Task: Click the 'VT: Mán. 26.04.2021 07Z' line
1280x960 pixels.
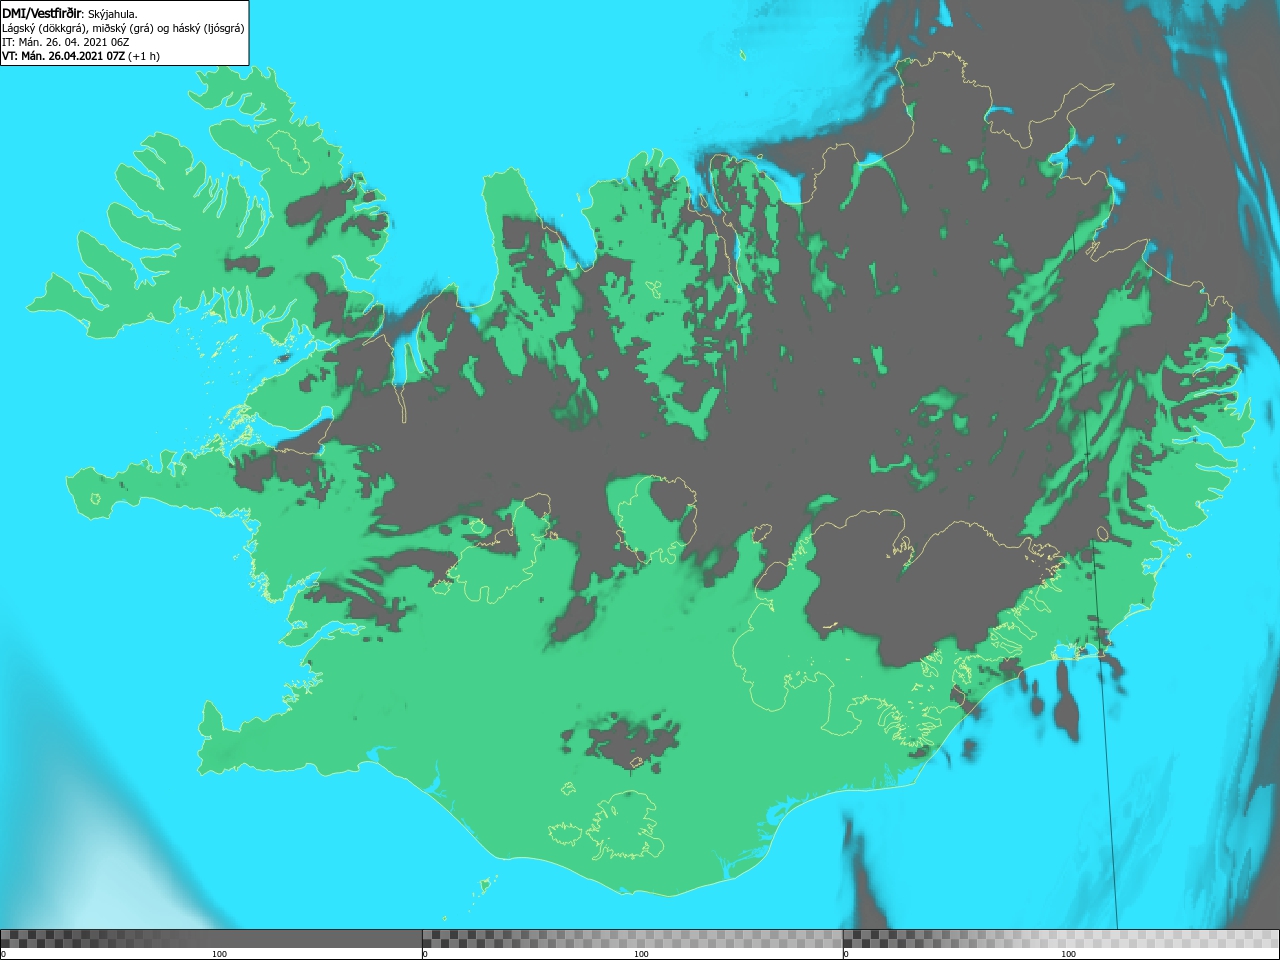Action: [81, 56]
